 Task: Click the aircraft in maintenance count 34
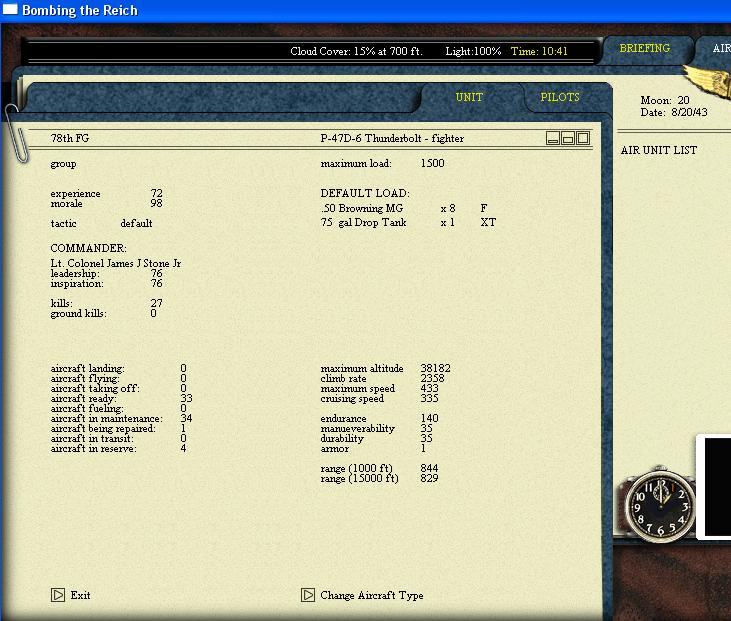click(x=186, y=418)
